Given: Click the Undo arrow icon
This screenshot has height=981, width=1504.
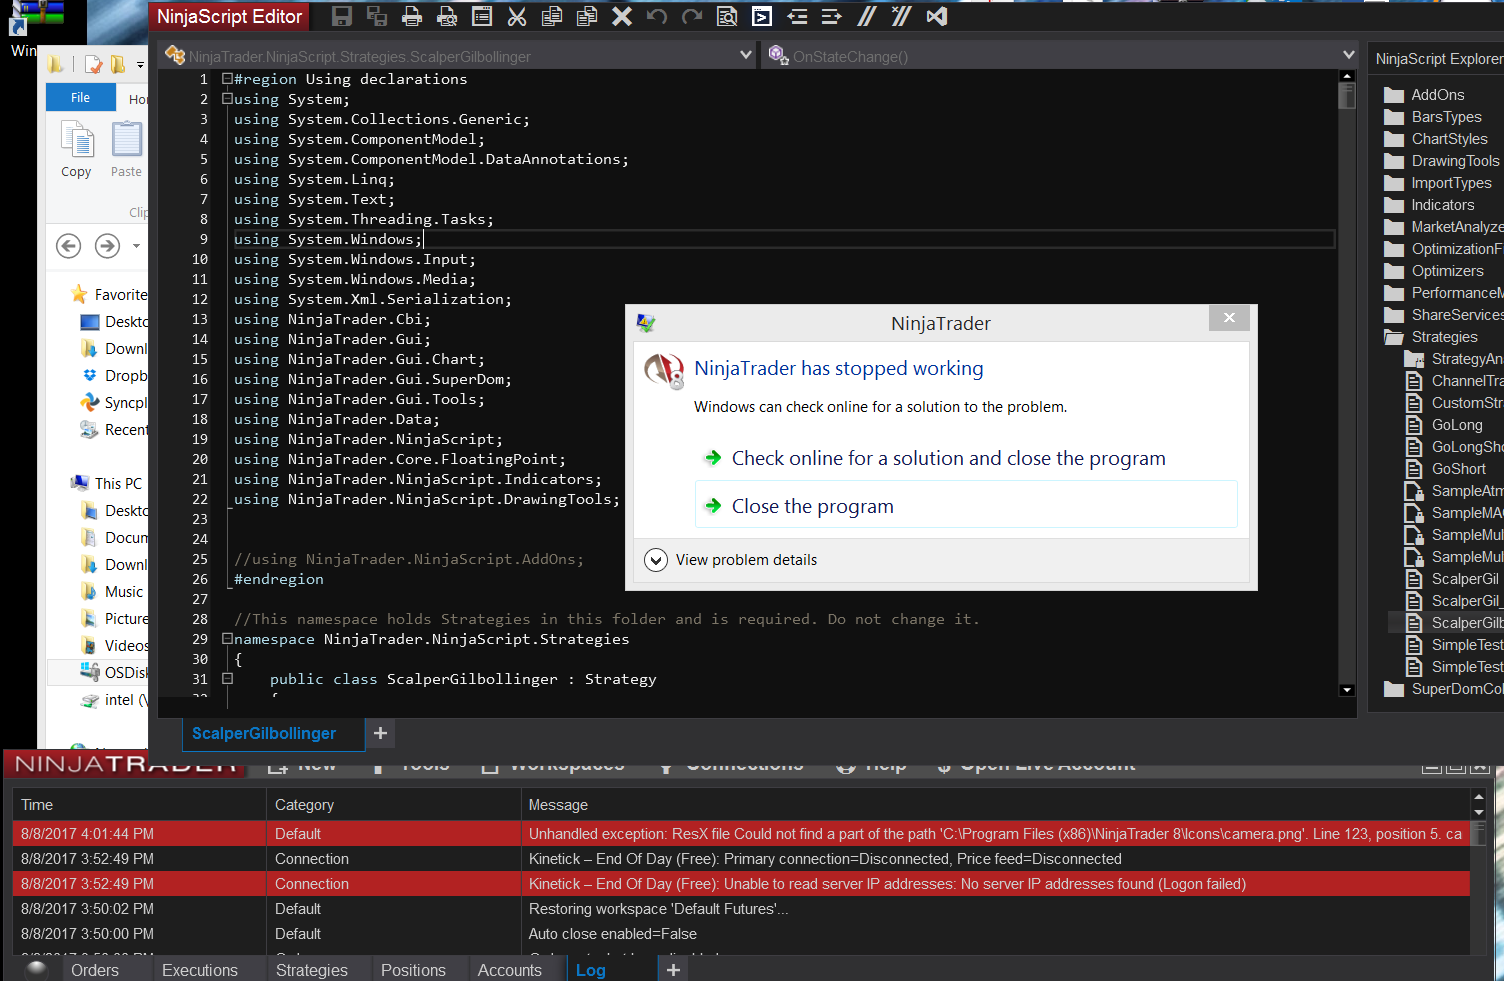Looking at the screenshot, I should [657, 16].
